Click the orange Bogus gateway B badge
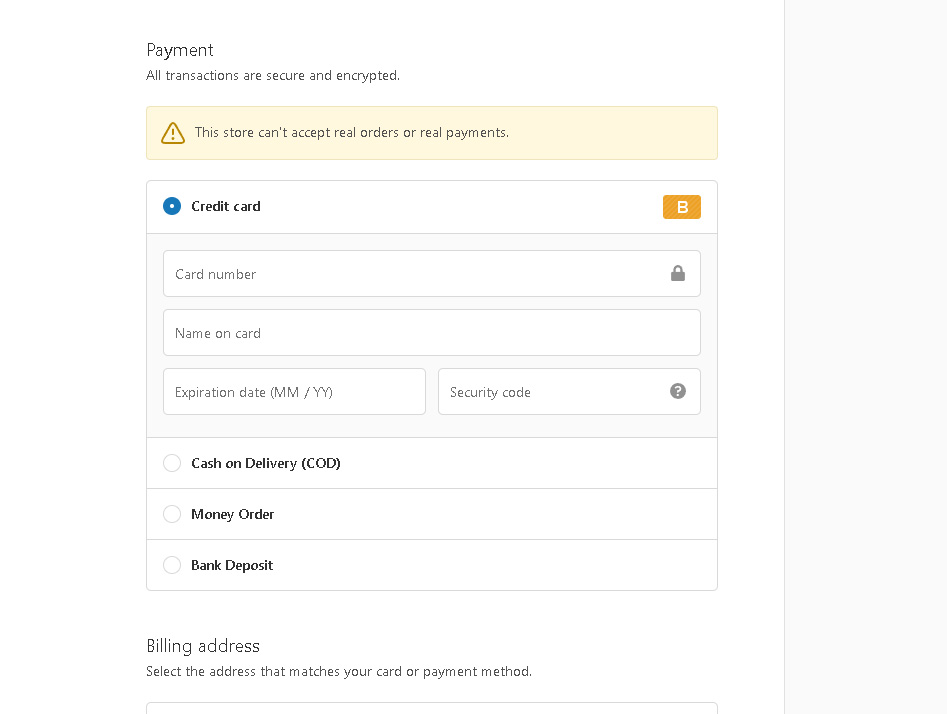The width and height of the screenshot is (947, 714). (x=681, y=207)
